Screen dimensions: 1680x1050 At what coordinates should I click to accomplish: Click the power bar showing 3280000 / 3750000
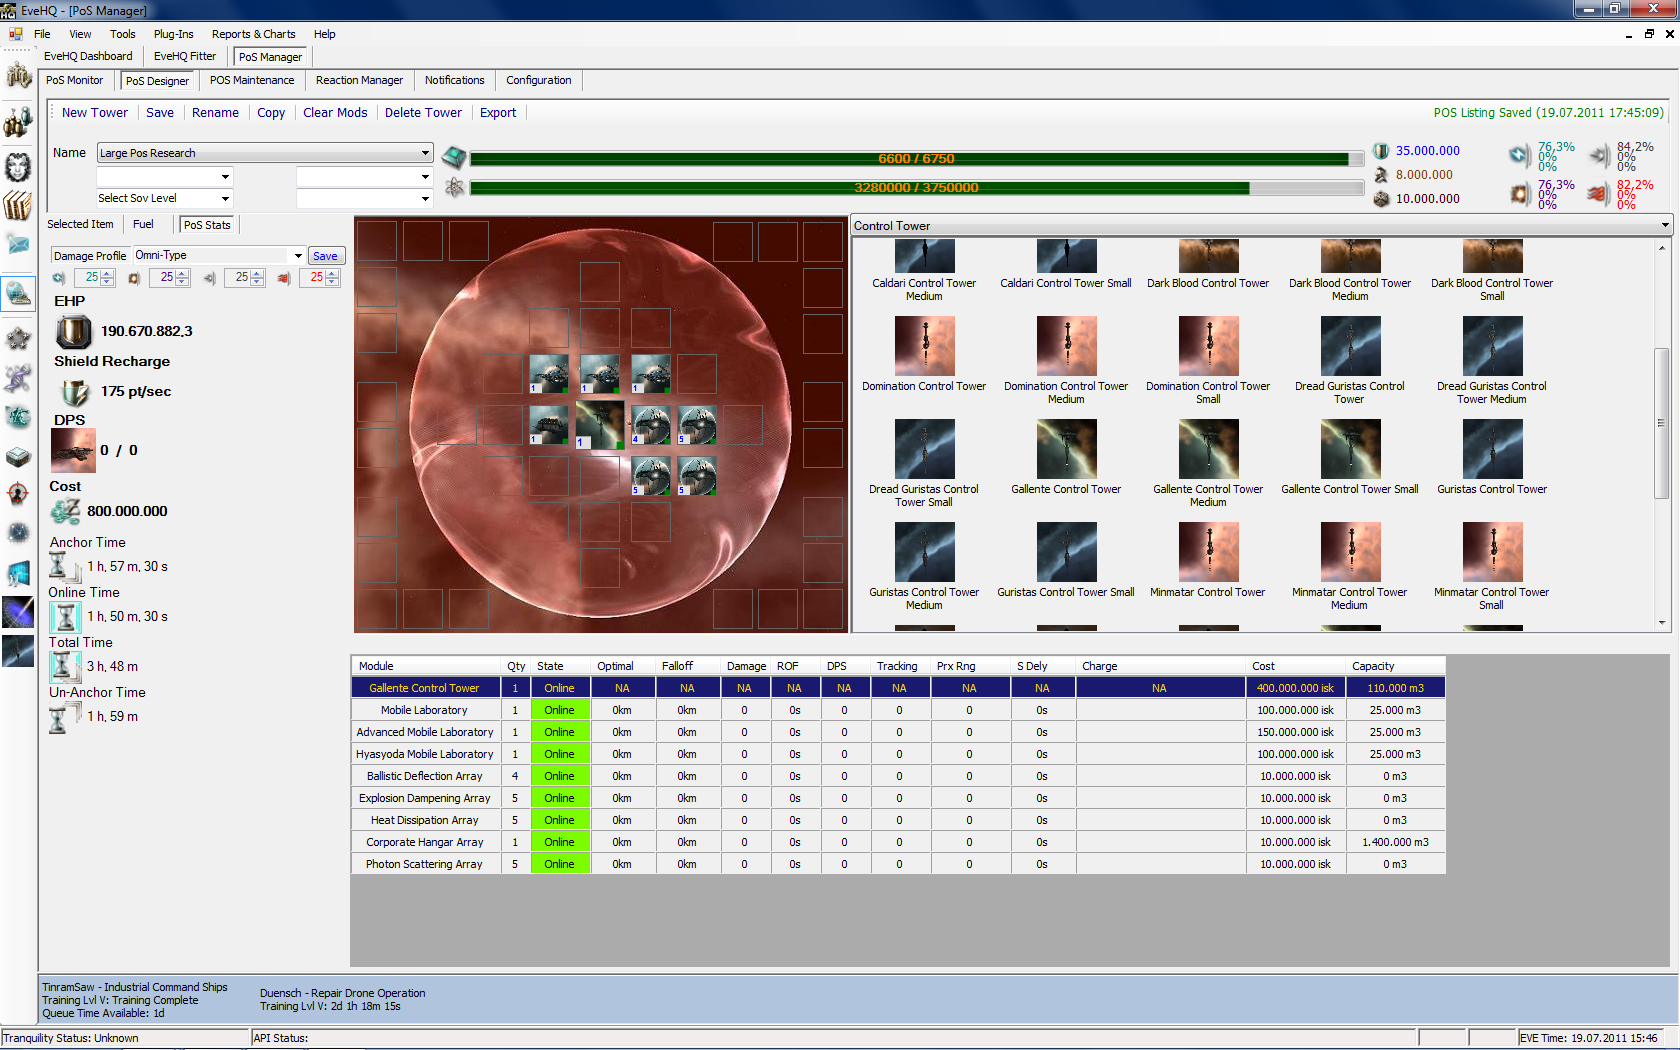917,188
